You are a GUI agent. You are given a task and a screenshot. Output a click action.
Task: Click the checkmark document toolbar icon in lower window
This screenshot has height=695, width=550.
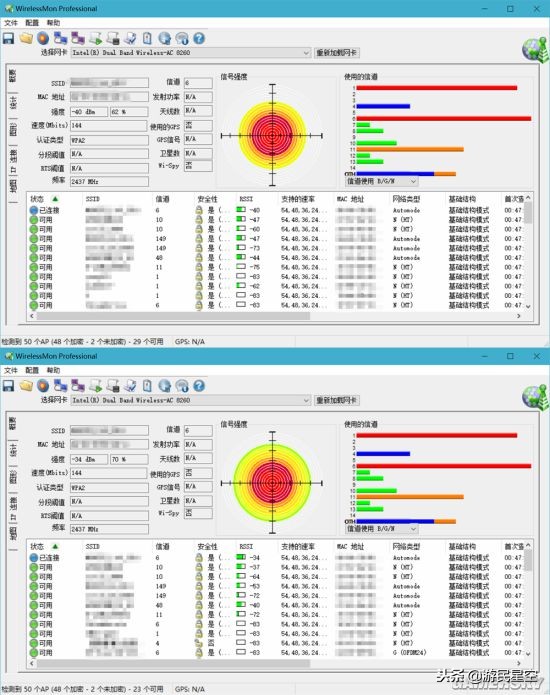tap(130, 386)
